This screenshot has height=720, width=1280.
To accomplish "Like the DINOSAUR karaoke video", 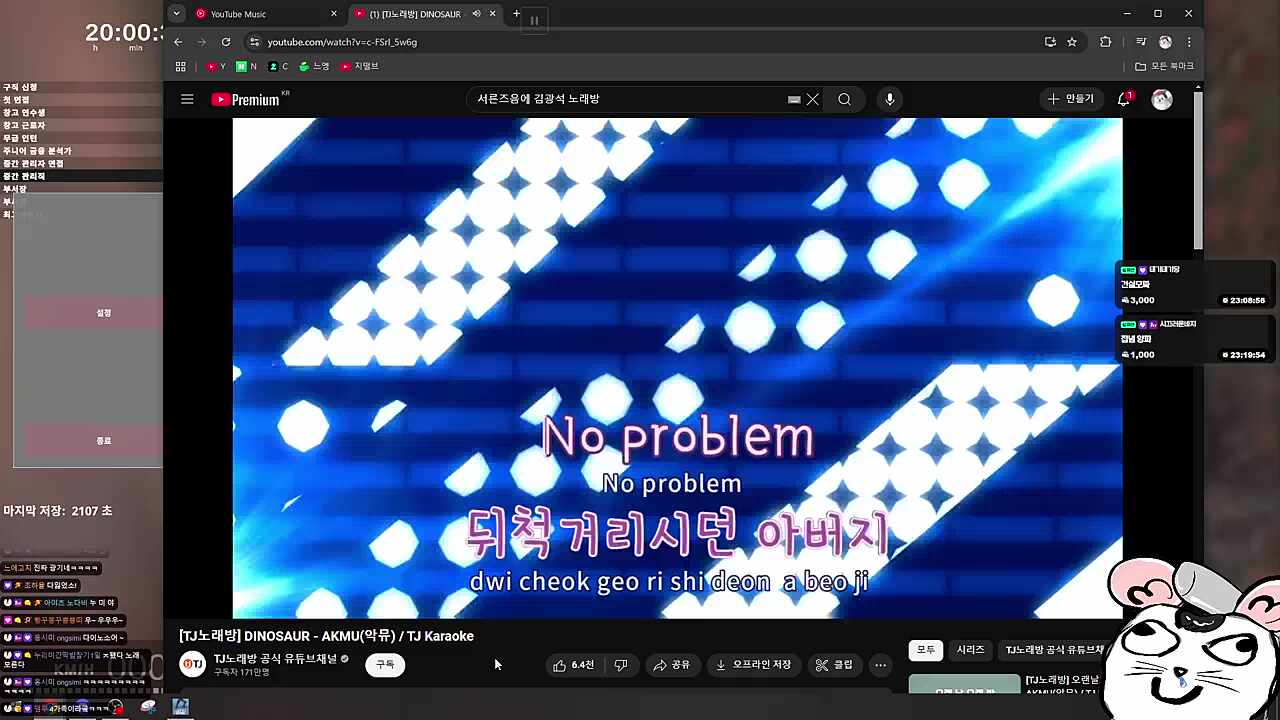I will click(x=574, y=665).
